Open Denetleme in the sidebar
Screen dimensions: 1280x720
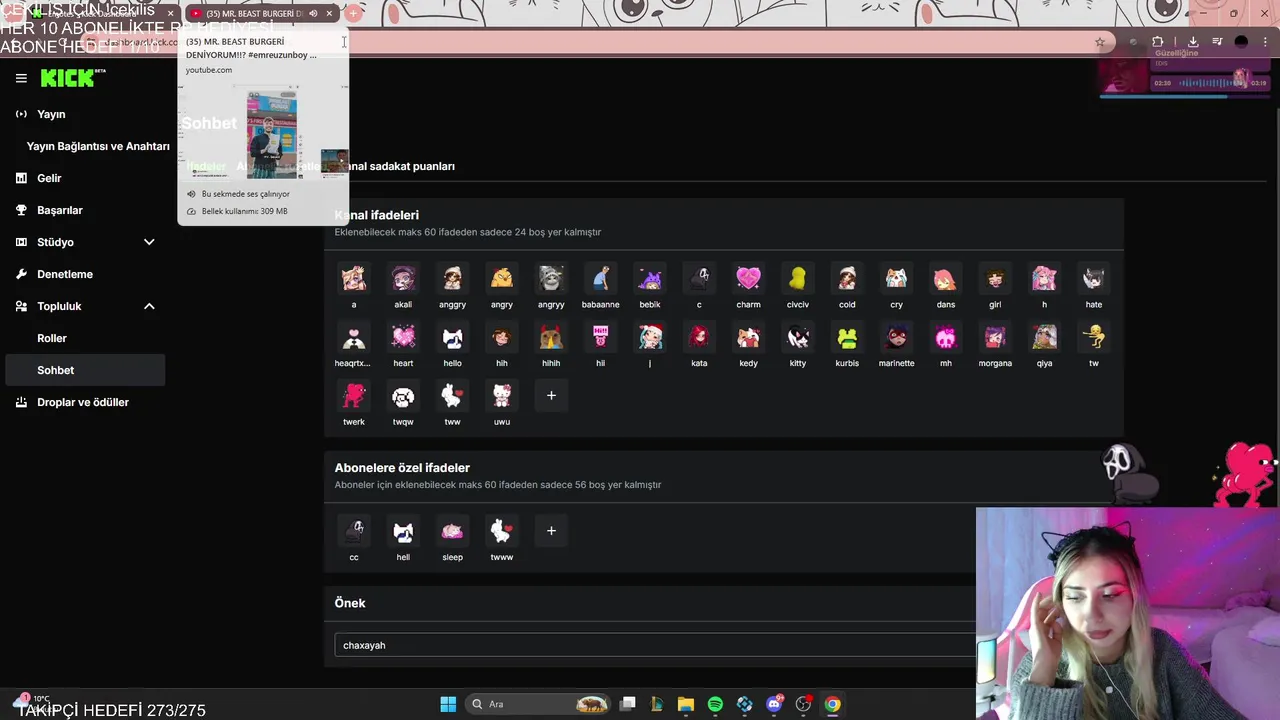pos(65,274)
